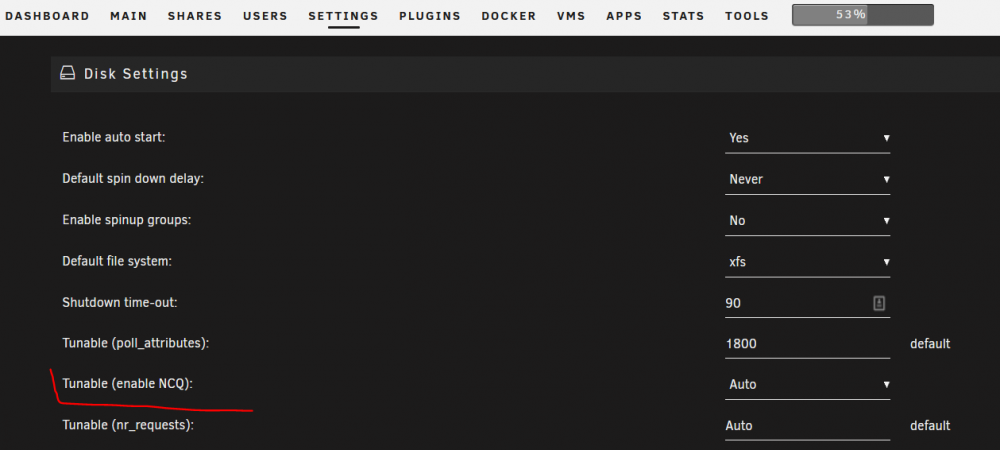
Task: Switch to the APPS tab
Action: (x=624, y=17)
